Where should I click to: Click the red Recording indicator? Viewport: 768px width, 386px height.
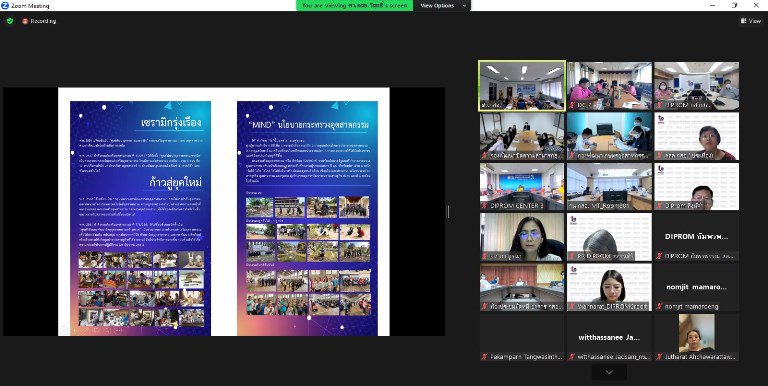coord(39,21)
